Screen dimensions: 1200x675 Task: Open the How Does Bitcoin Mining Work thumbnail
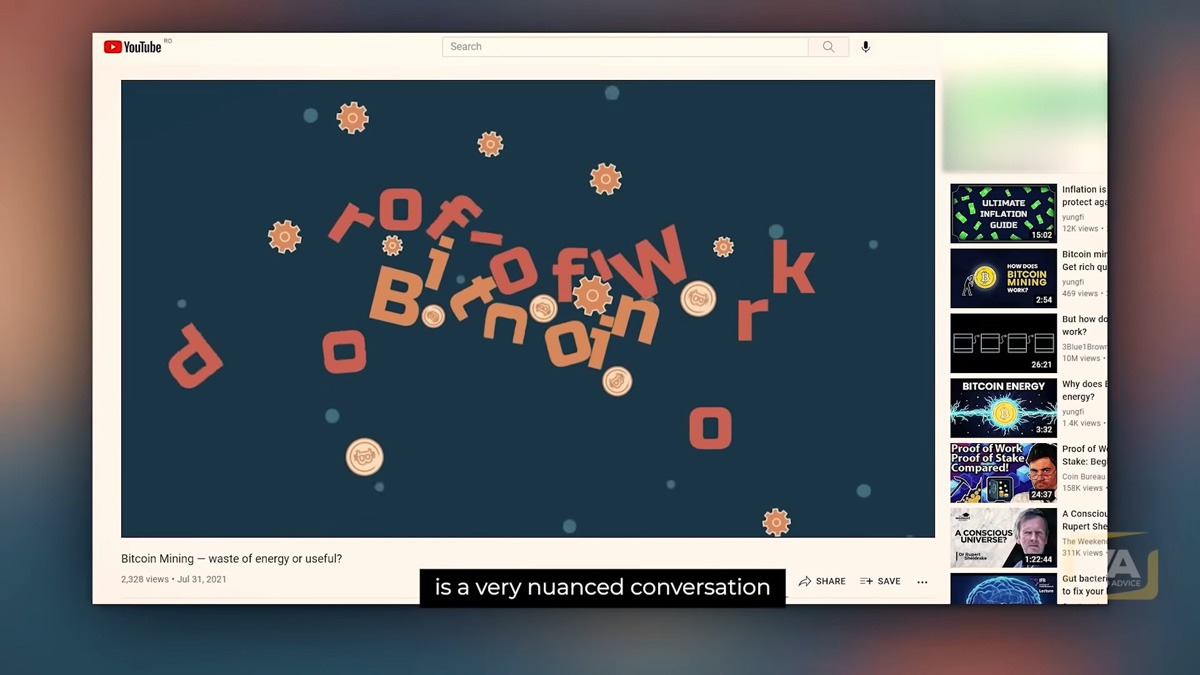tap(1003, 278)
